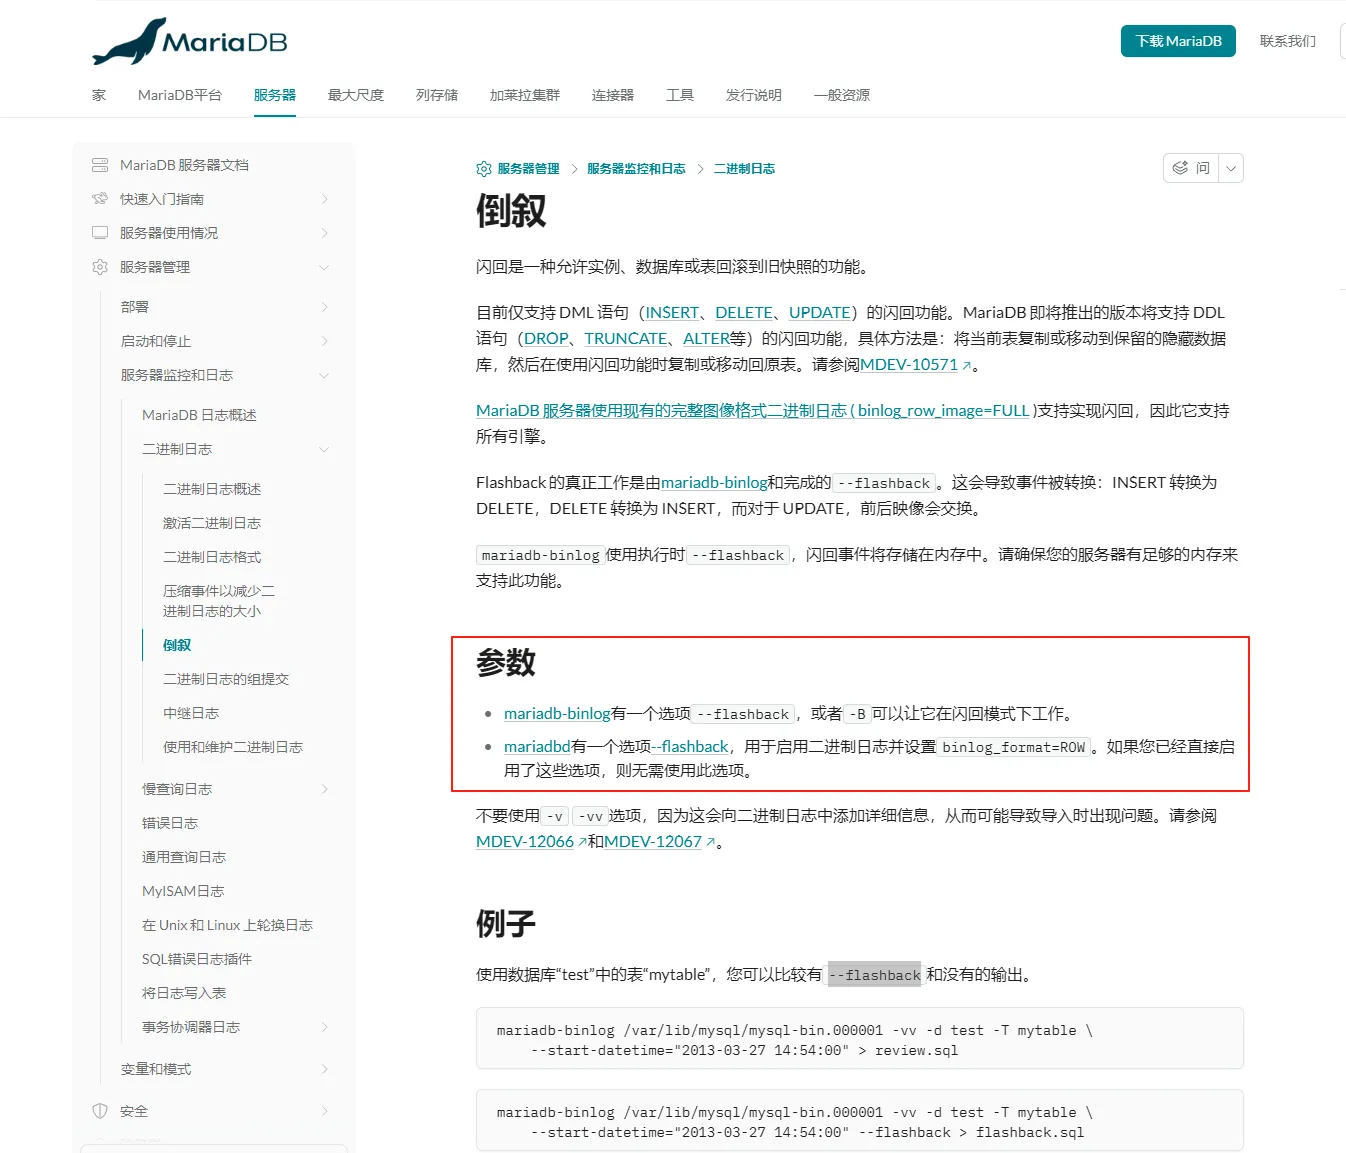Image resolution: width=1346 pixels, height=1153 pixels.
Task: Collapse the 二进制日志 tree node
Action: (324, 449)
